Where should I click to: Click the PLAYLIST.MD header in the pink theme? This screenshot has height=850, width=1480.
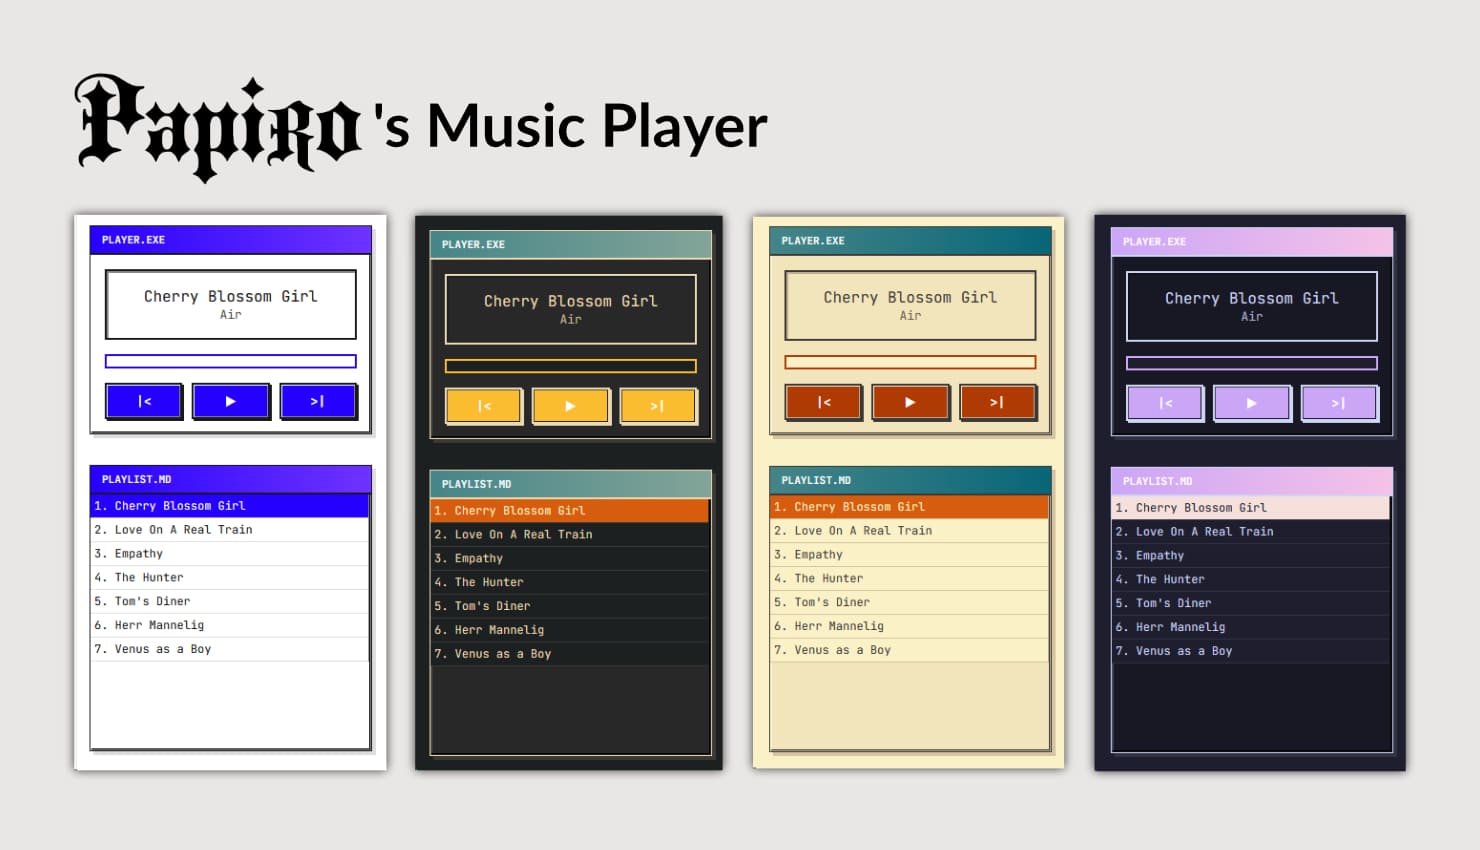click(x=1250, y=481)
